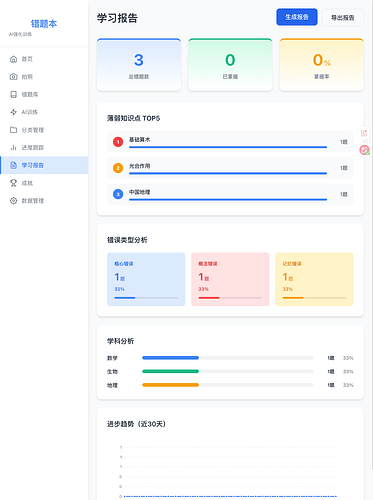Click the blue number 3 rank badge
This screenshot has width=373, height=500.
[x=118, y=194]
